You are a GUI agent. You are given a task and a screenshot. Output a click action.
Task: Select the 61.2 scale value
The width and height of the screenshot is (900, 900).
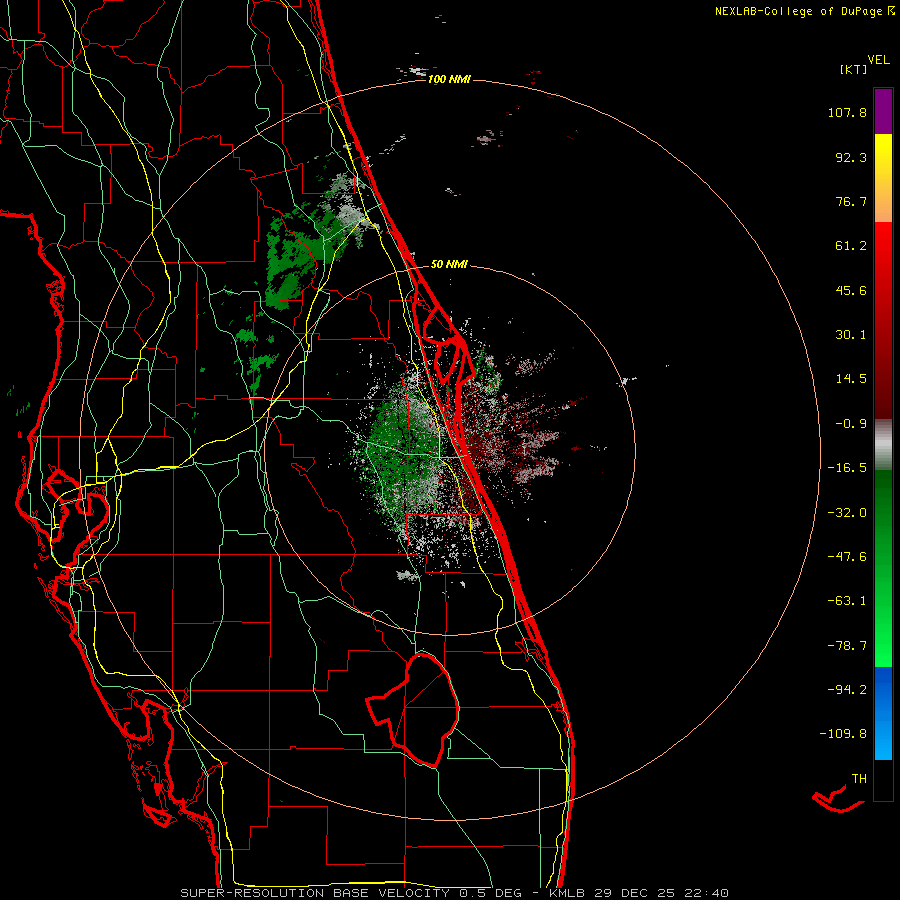pyautogui.click(x=851, y=246)
